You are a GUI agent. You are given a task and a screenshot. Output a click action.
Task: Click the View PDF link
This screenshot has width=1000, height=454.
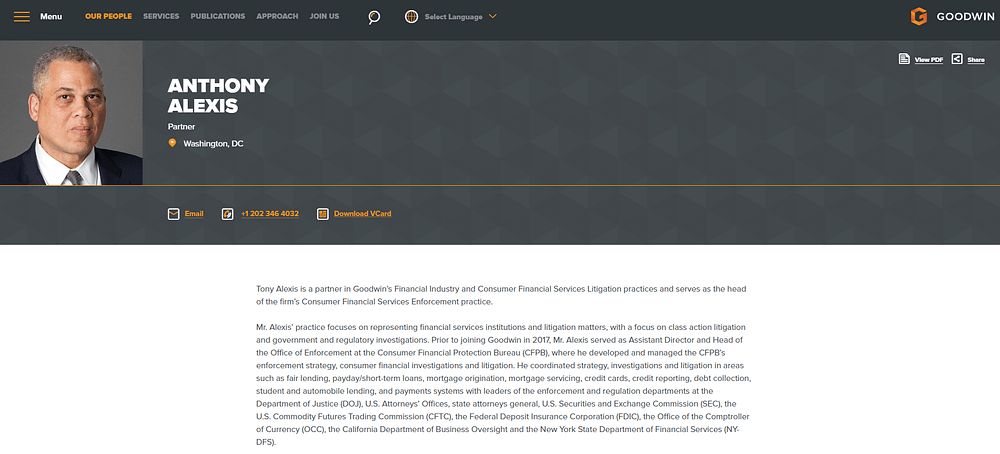pos(929,60)
